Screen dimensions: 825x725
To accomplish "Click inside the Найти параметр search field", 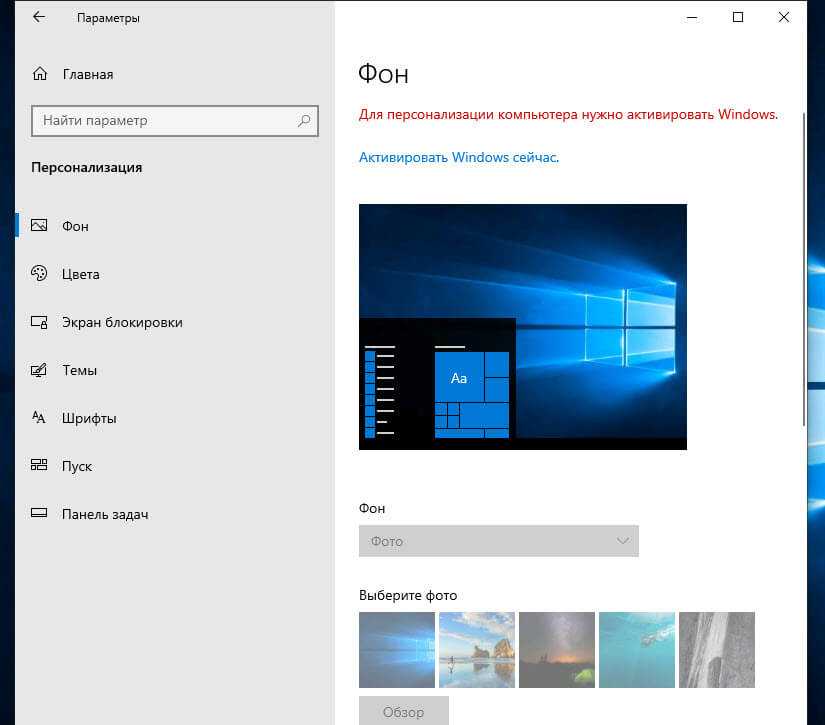I will point(165,121).
